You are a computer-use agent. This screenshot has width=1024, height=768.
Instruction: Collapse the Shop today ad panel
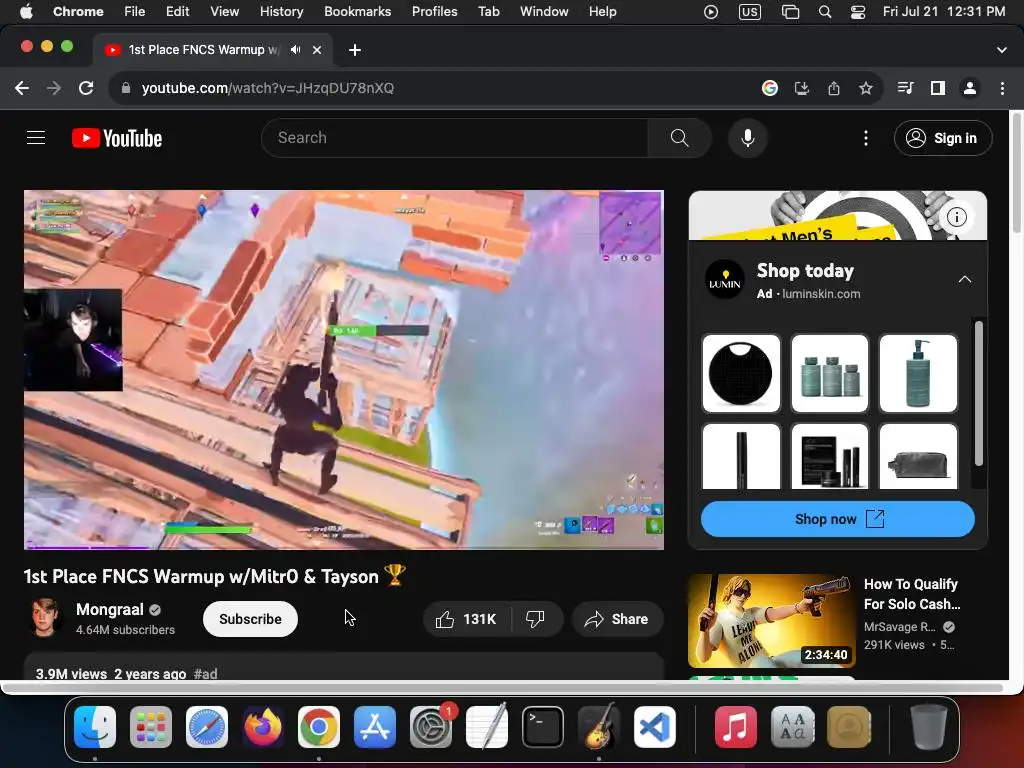point(965,280)
